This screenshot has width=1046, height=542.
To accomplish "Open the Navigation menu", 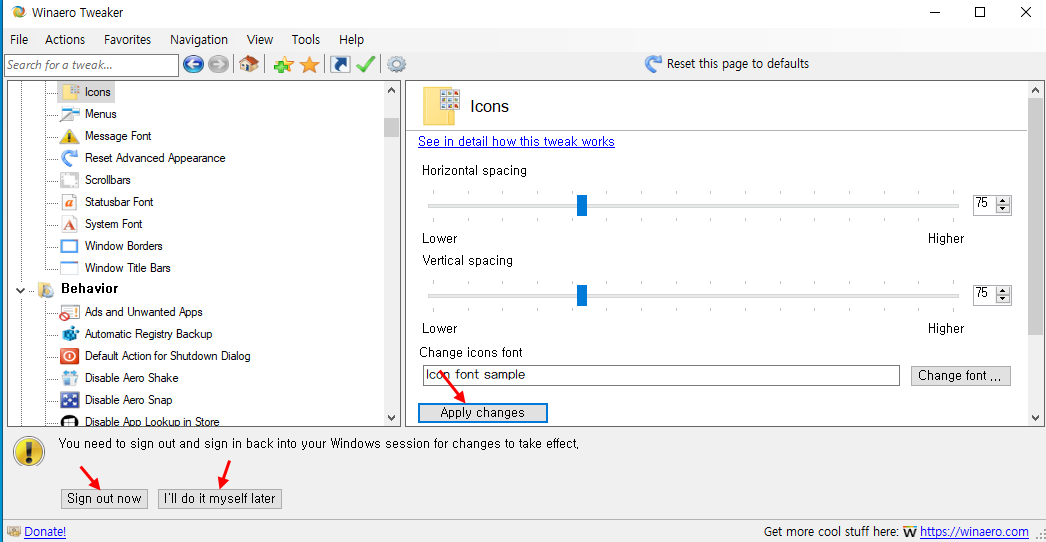I will click(x=199, y=39).
